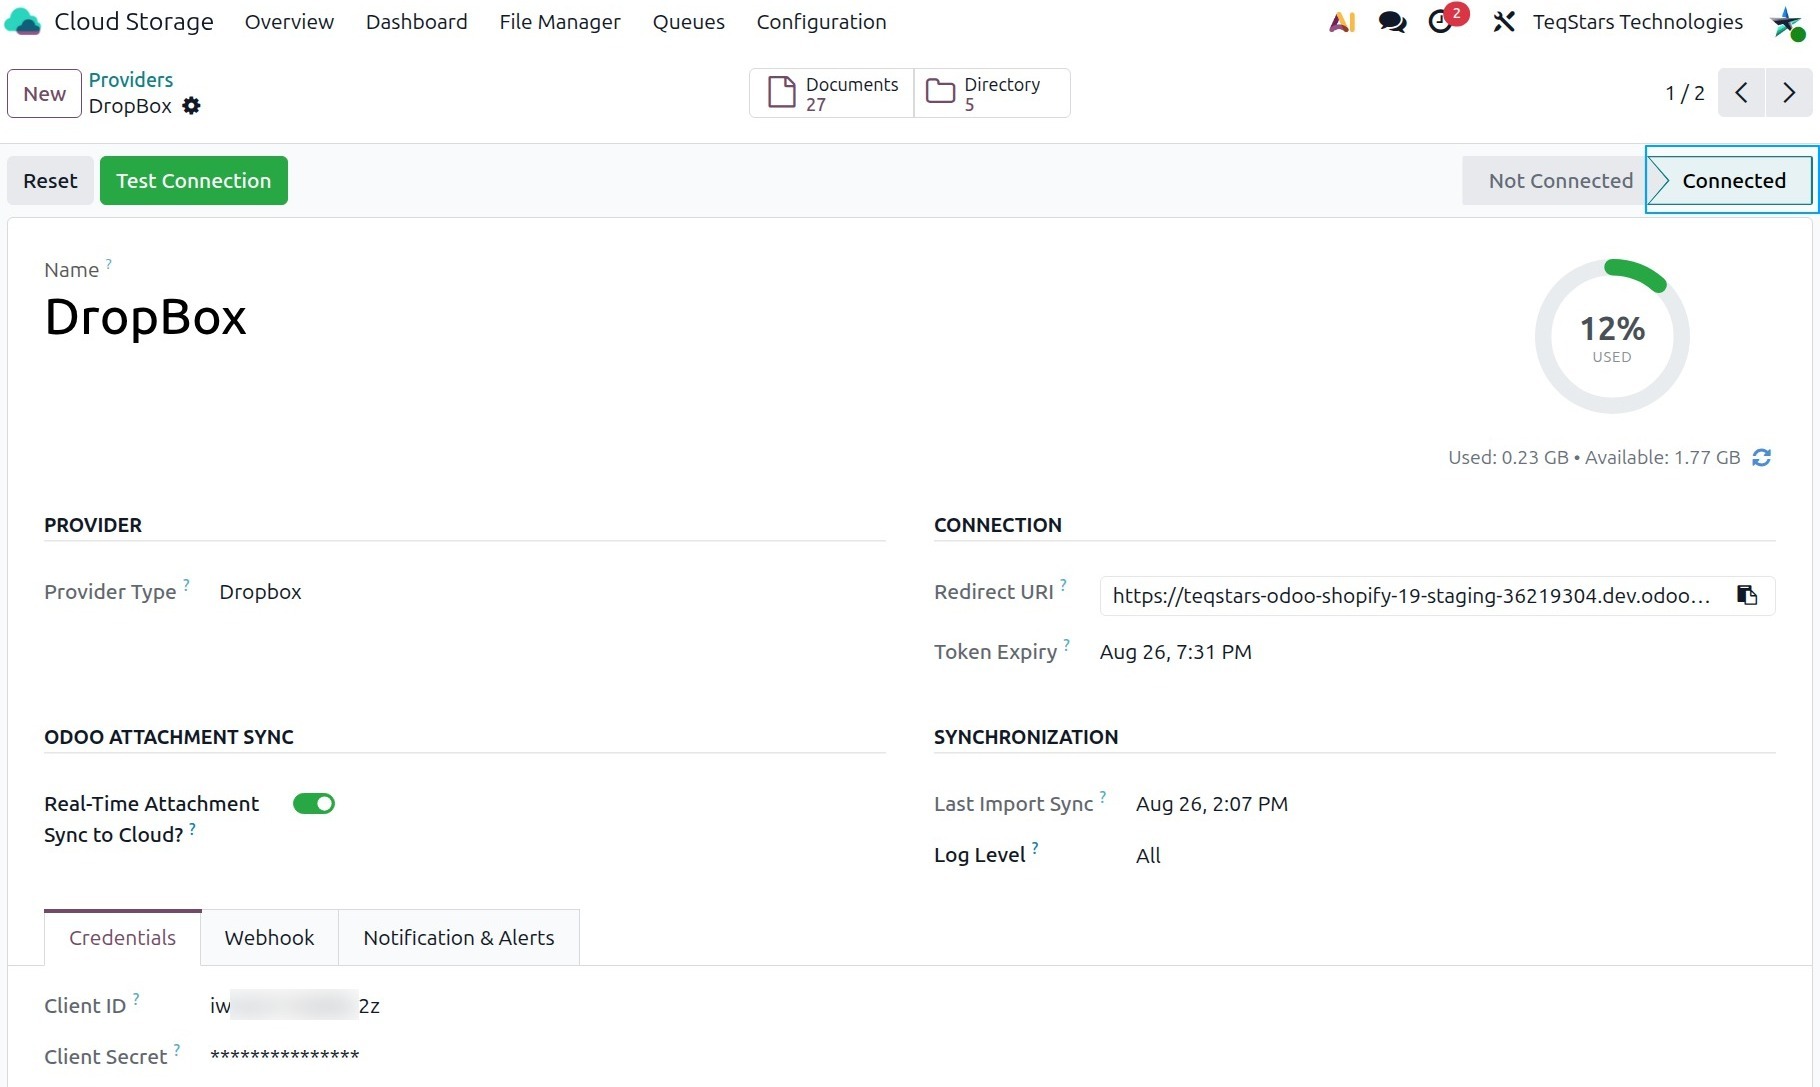Toggle Real-Time Attachment Sync to Cloud switch
1820x1087 pixels.
pos(314,804)
